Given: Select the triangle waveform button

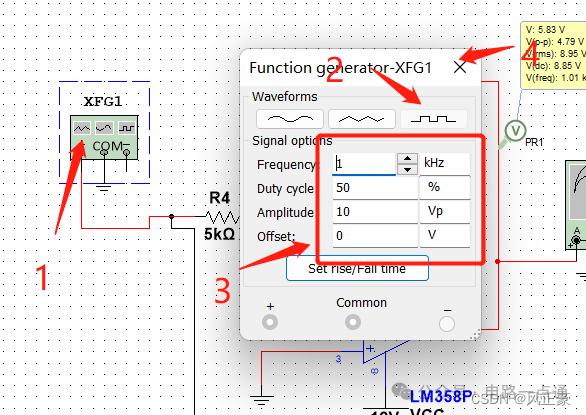Looking at the screenshot, I should pos(361,119).
